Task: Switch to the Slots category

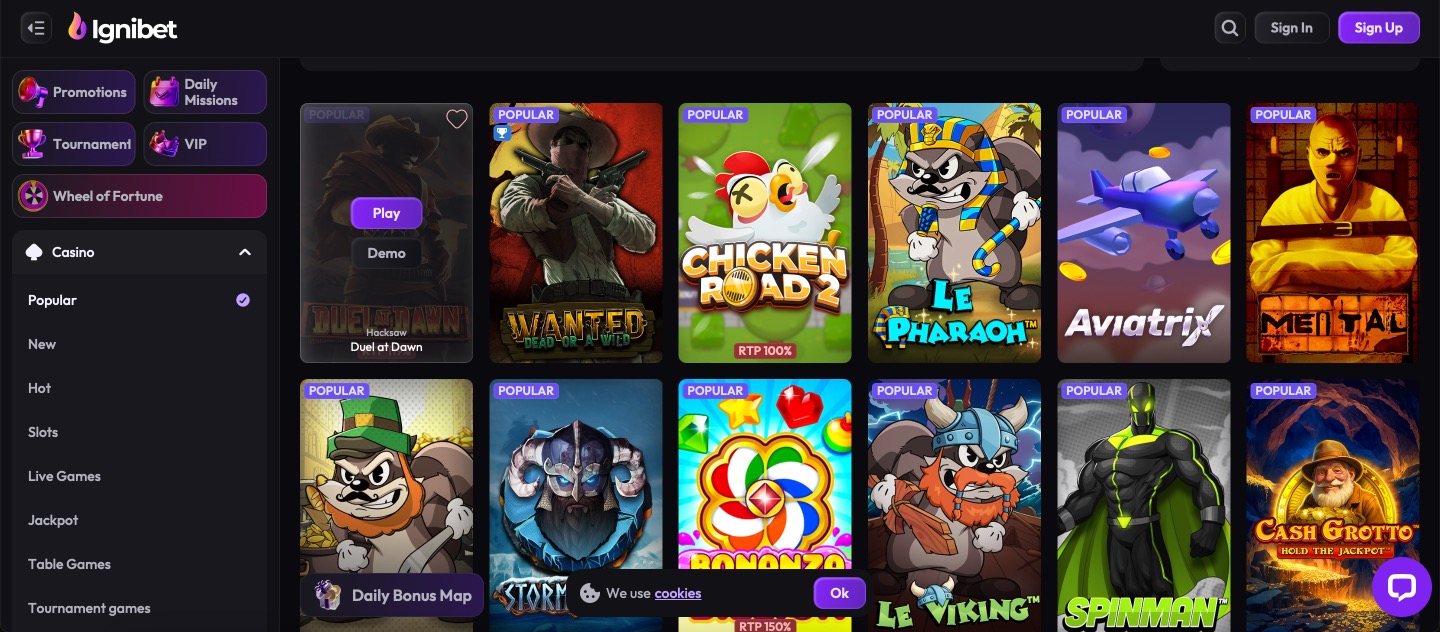Action: 43,432
